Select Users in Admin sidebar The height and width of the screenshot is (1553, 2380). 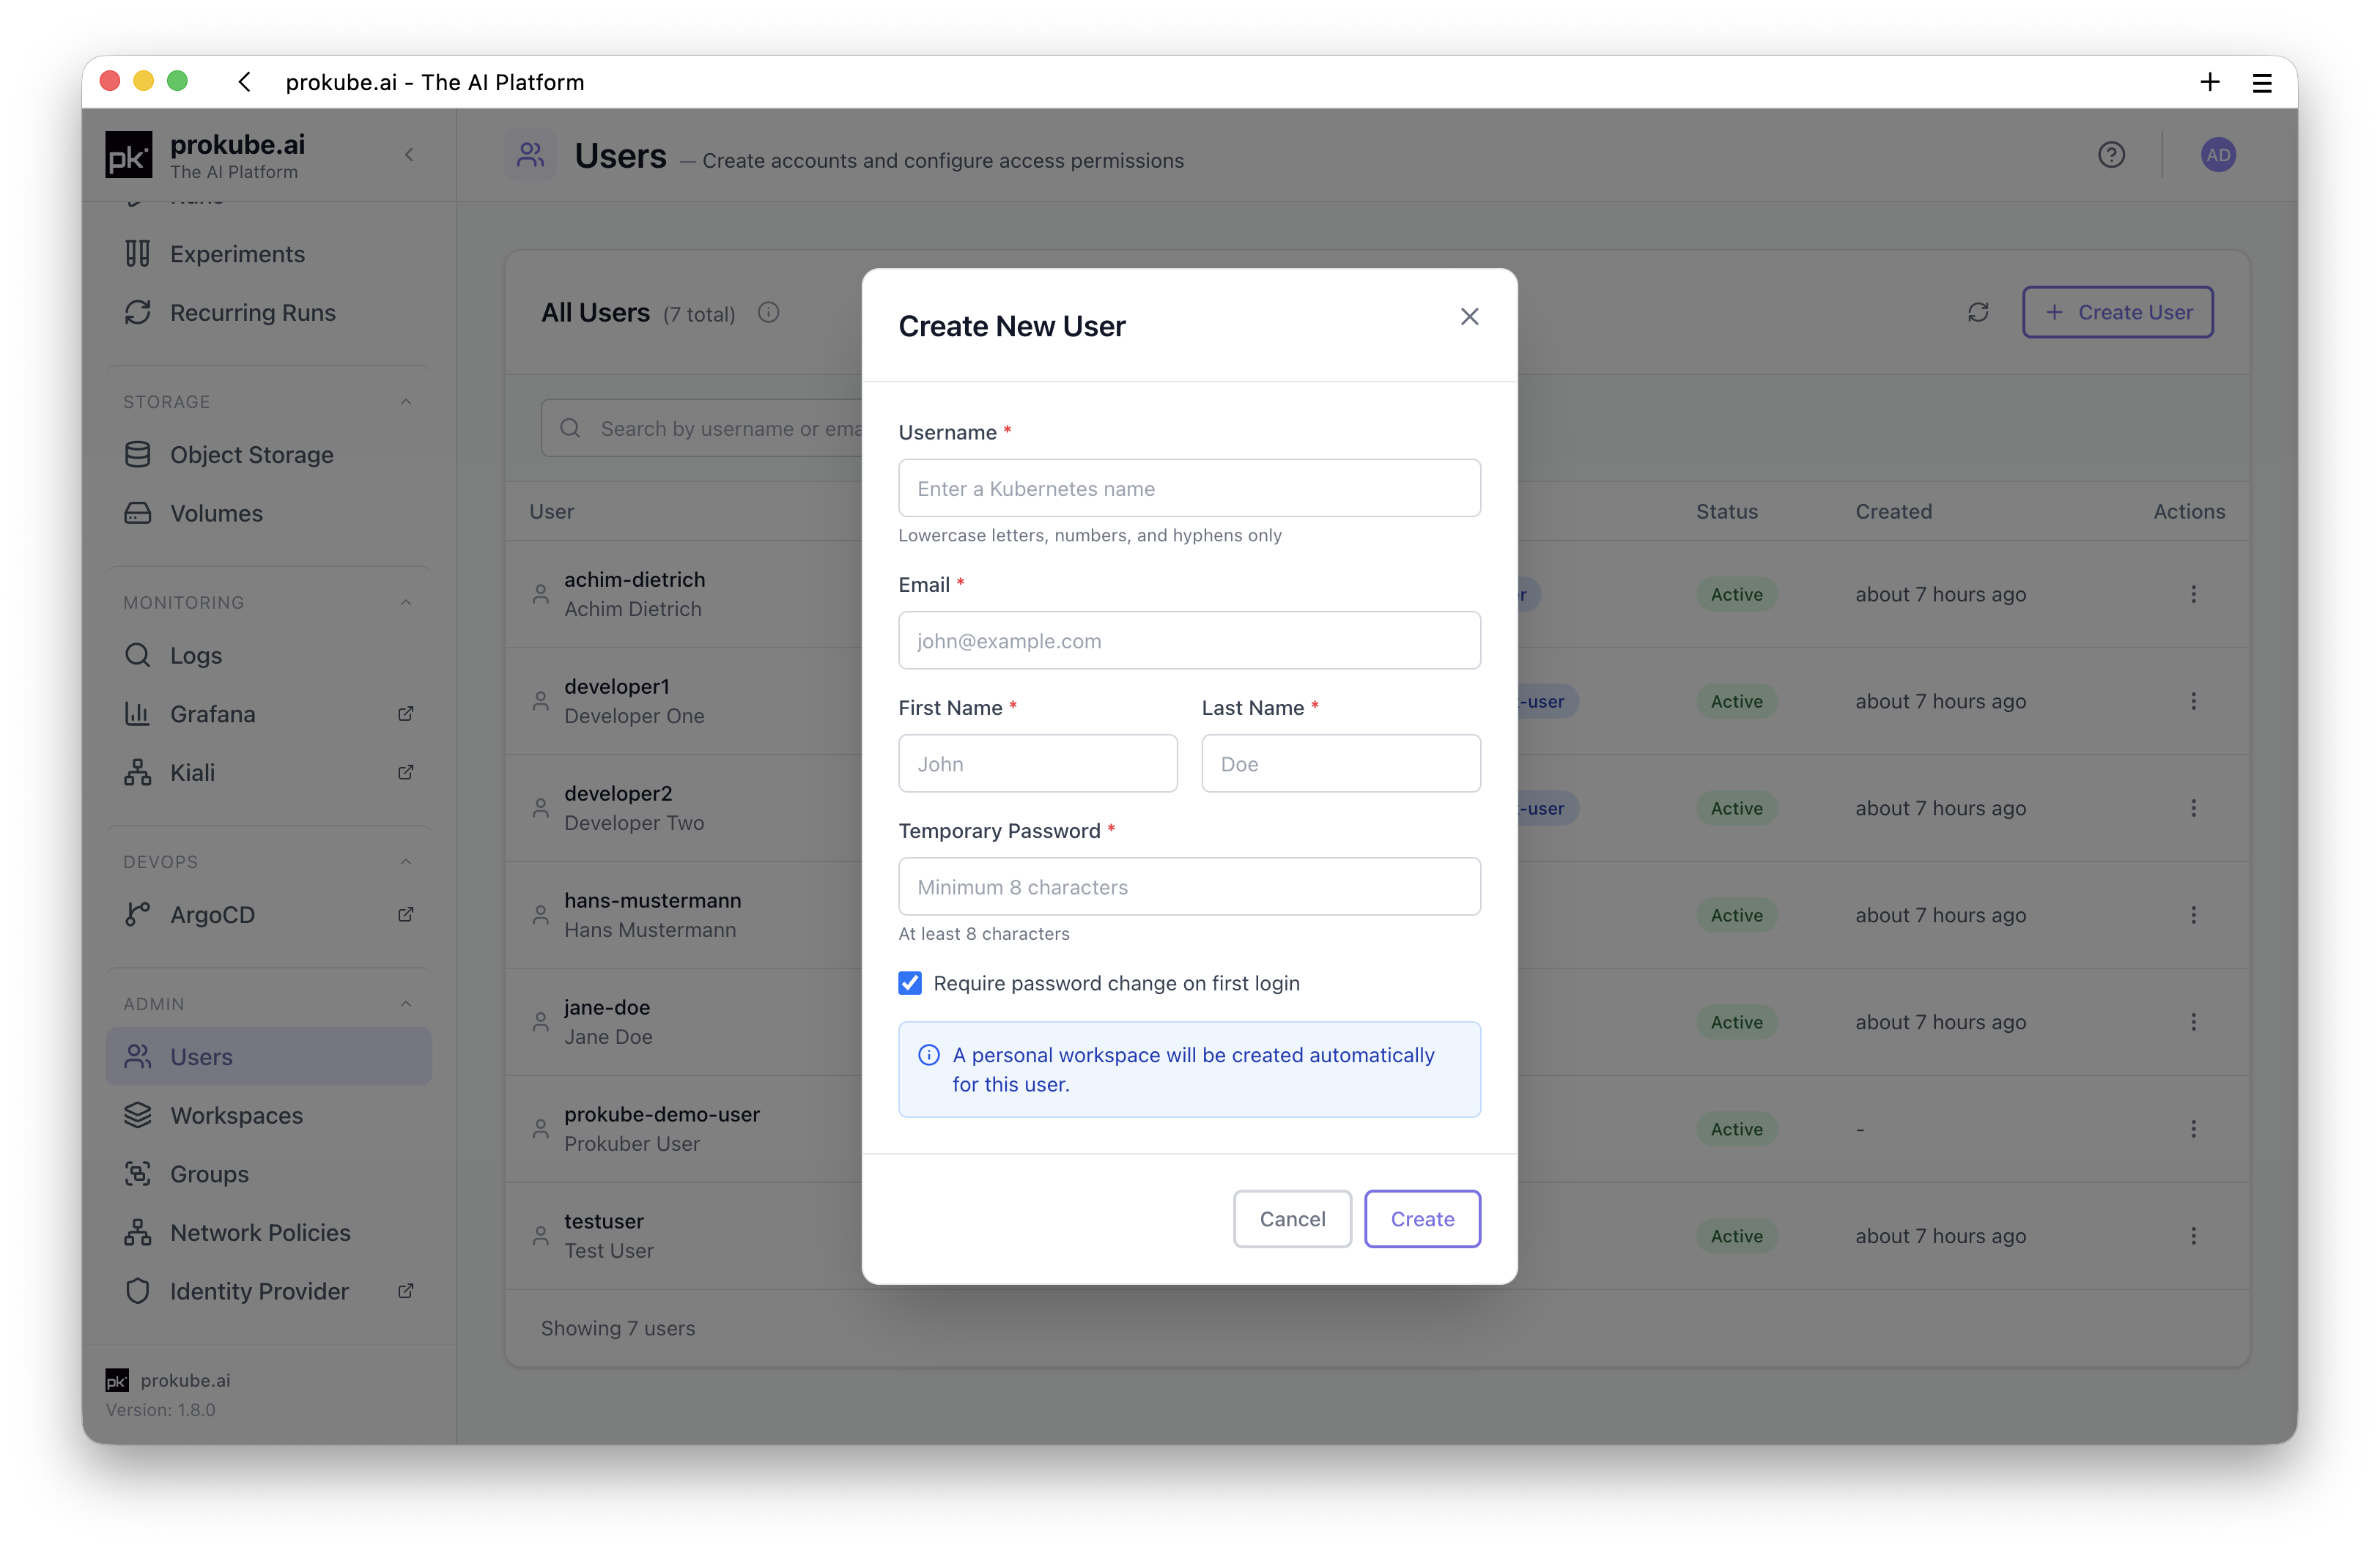pyautogui.click(x=268, y=1056)
